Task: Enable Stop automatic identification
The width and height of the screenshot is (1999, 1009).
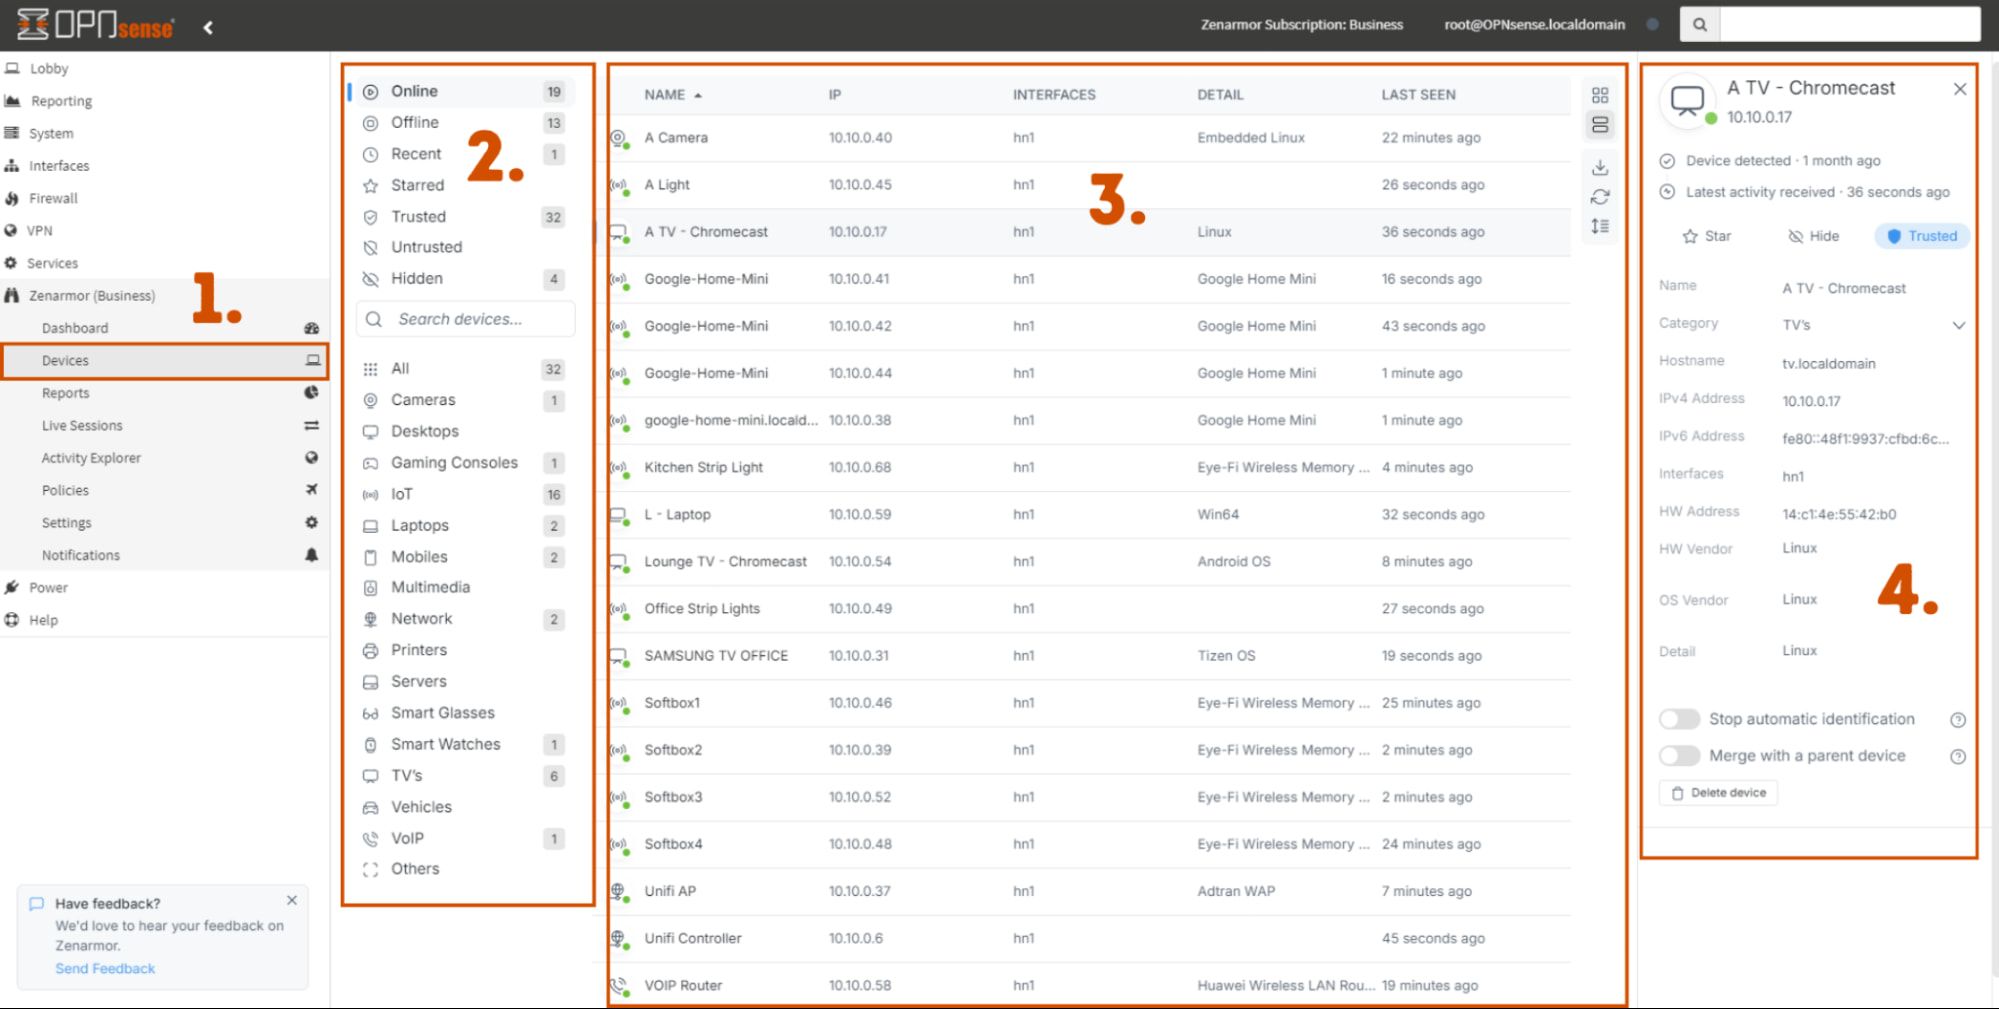Action: [1679, 719]
